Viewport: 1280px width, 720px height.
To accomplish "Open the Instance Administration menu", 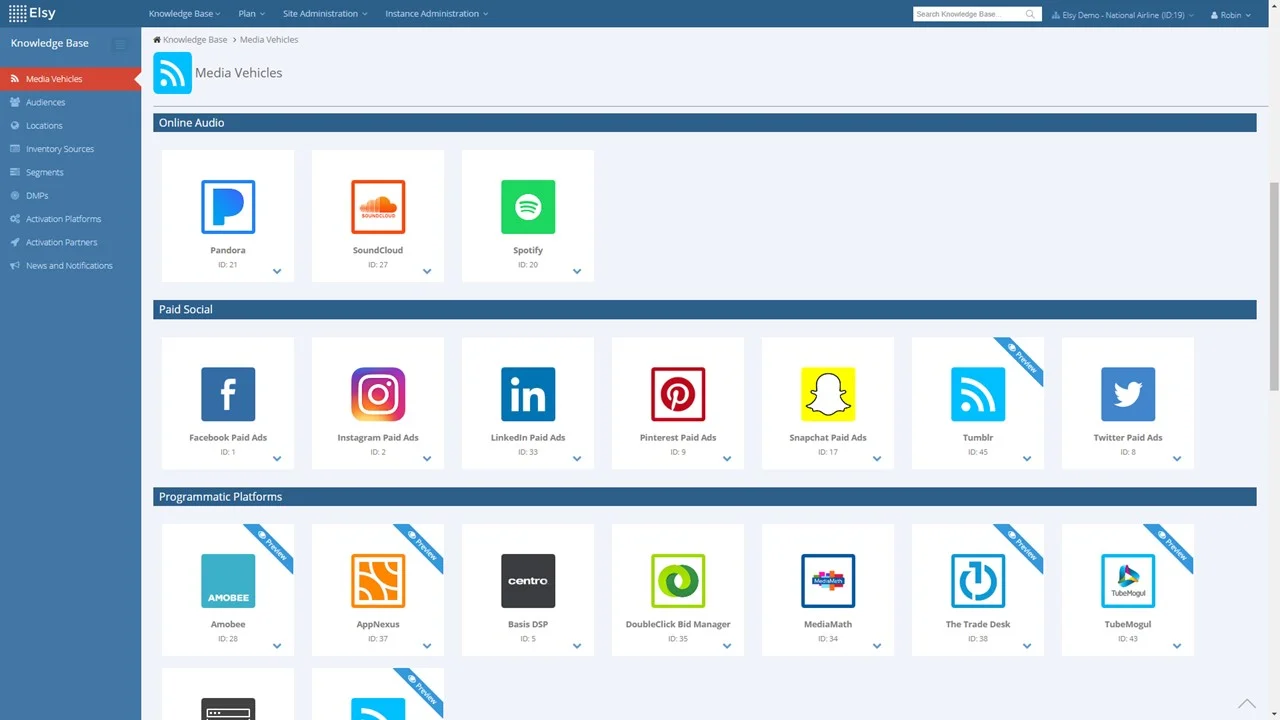I will (437, 14).
